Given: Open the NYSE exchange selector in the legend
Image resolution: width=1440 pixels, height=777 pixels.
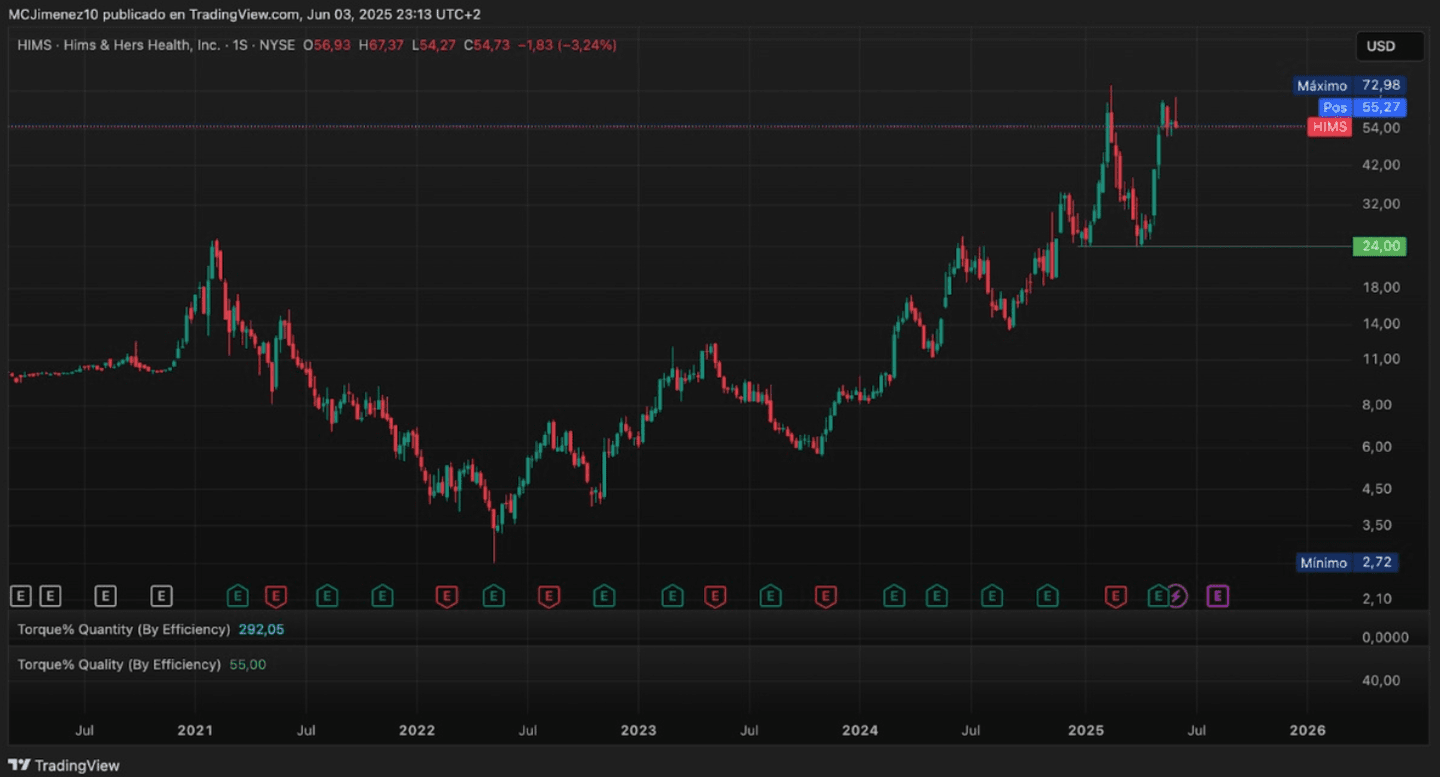Looking at the screenshot, I should [x=280, y=45].
